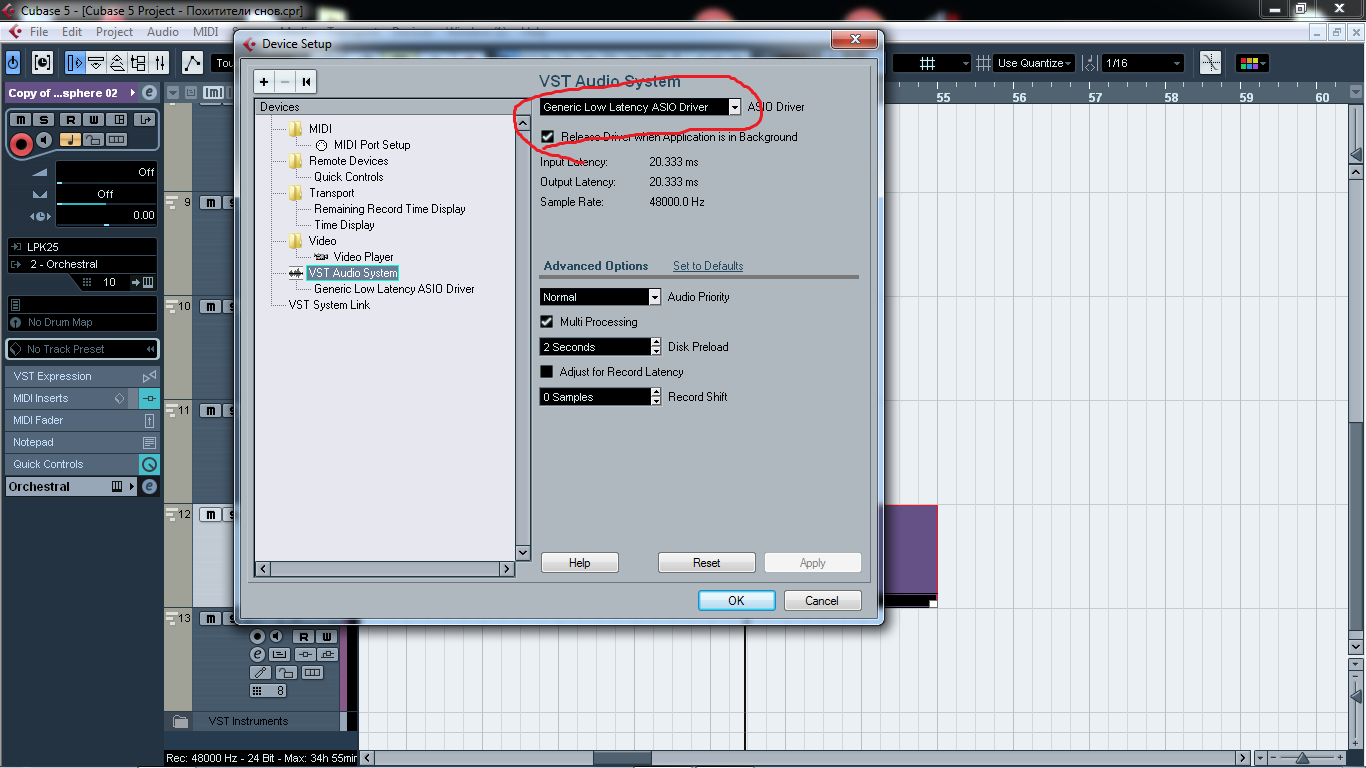Click the Disk Preload stepper arrows
Image resolution: width=1366 pixels, height=768 pixels.
coord(656,347)
